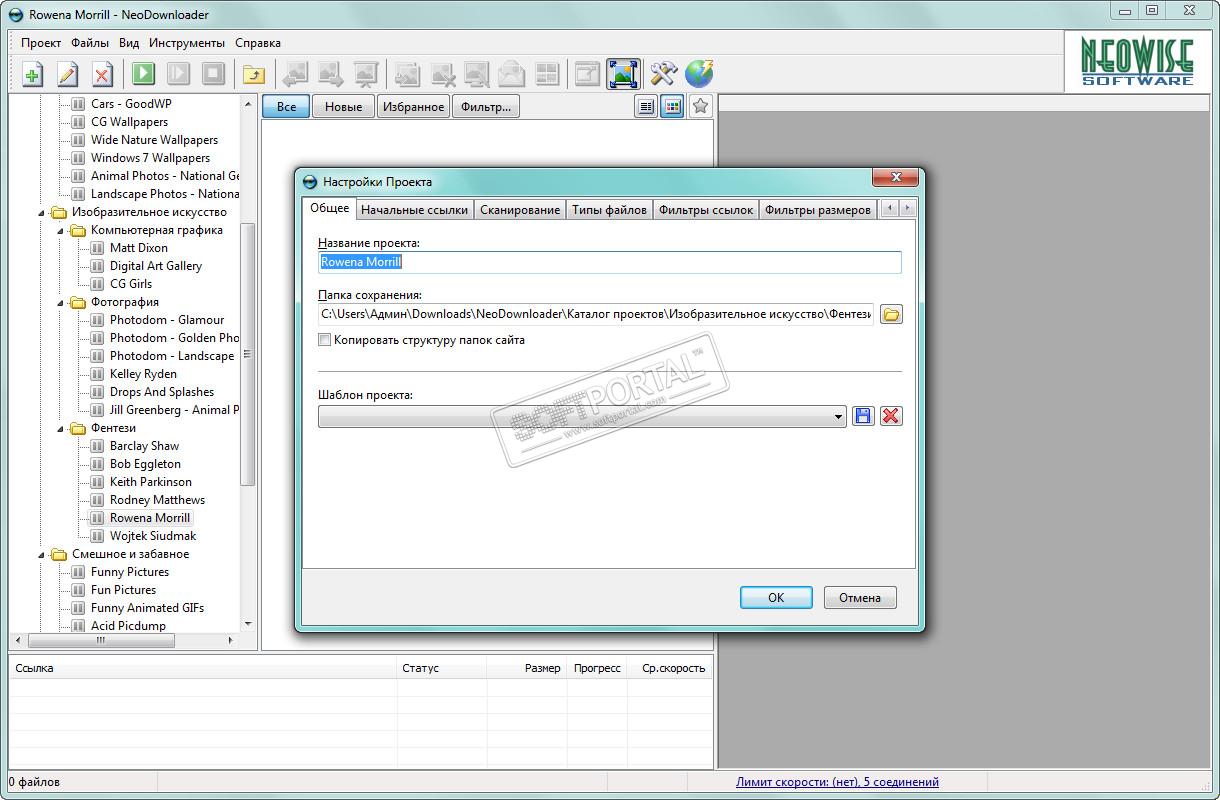Collapse the 'Фотография' tree folder
1220x800 pixels.
[61, 302]
